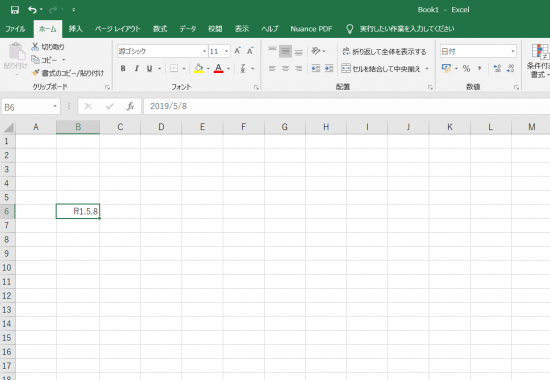550x380 pixels.
Task: Open the Nuance PDF tab
Action: [311, 29]
